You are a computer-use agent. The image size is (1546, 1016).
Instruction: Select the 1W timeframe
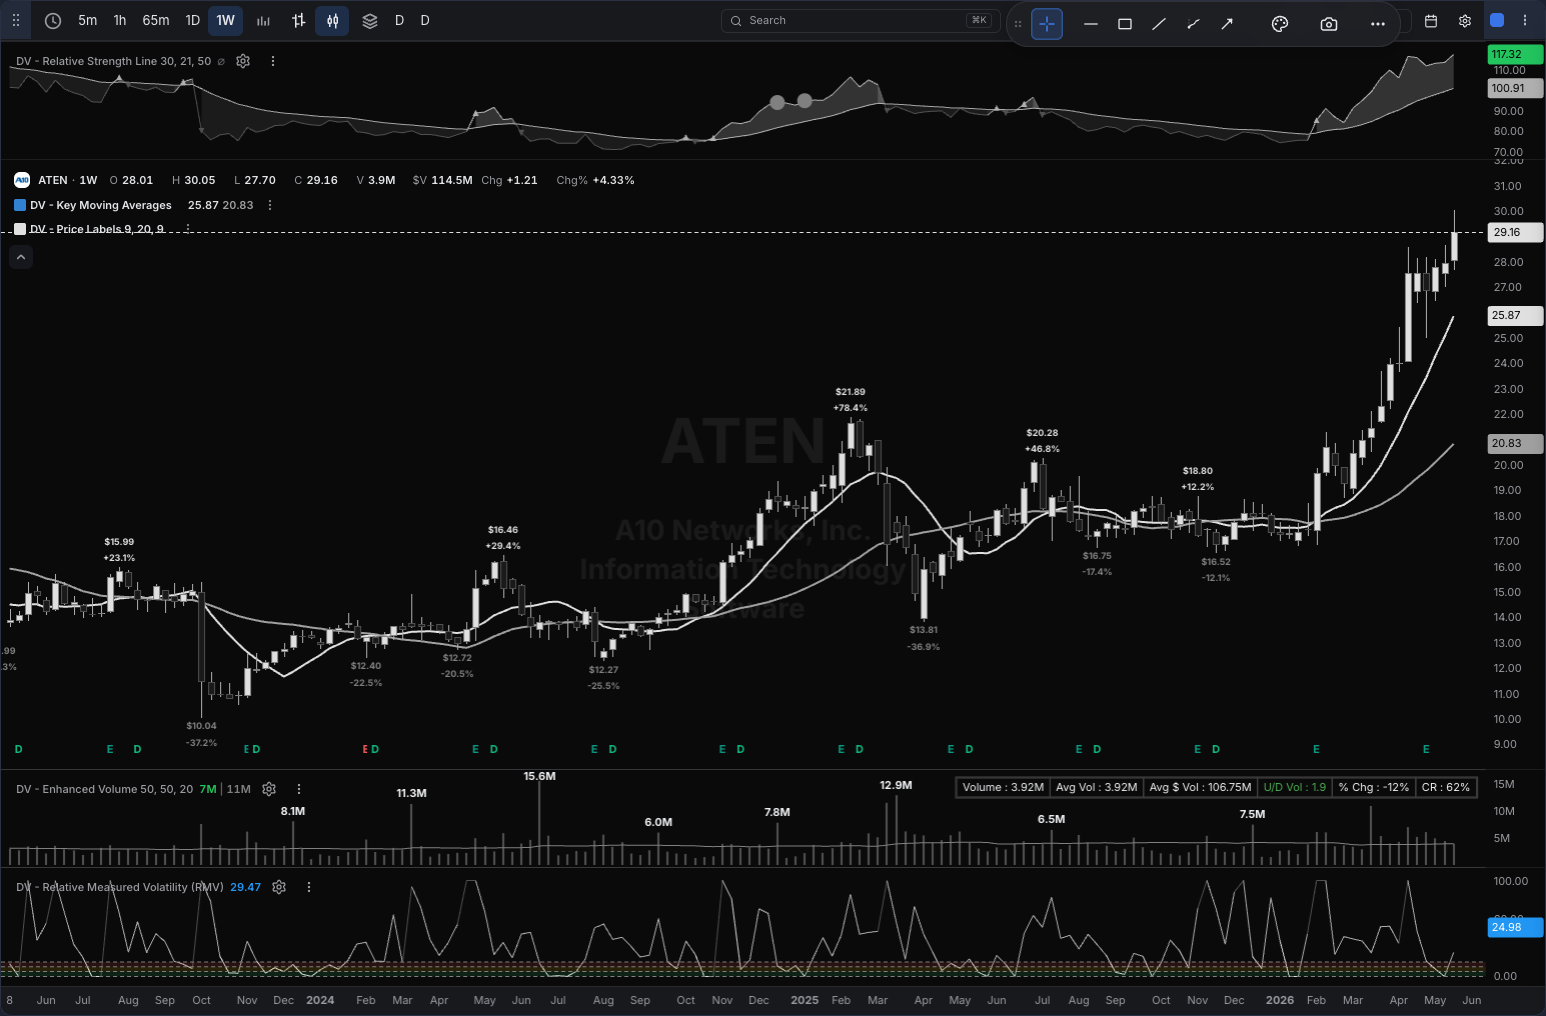[226, 20]
